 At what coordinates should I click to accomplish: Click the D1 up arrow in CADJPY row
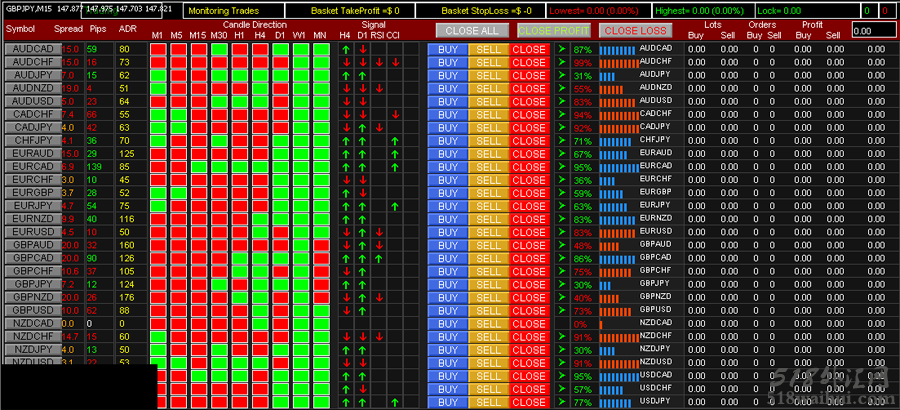pyautogui.click(x=363, y=127)
